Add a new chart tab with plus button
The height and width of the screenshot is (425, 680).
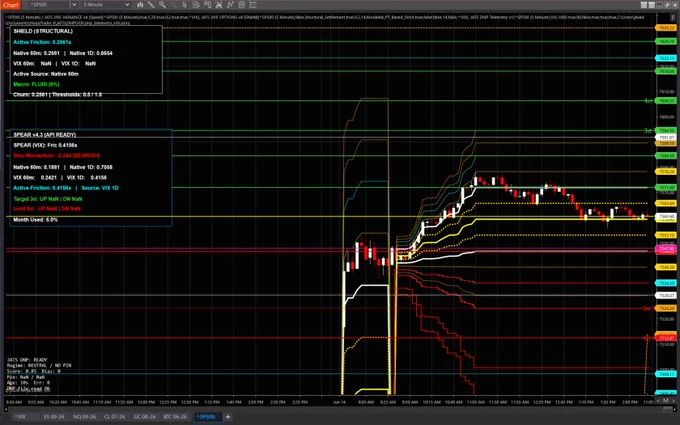(228, 417)
